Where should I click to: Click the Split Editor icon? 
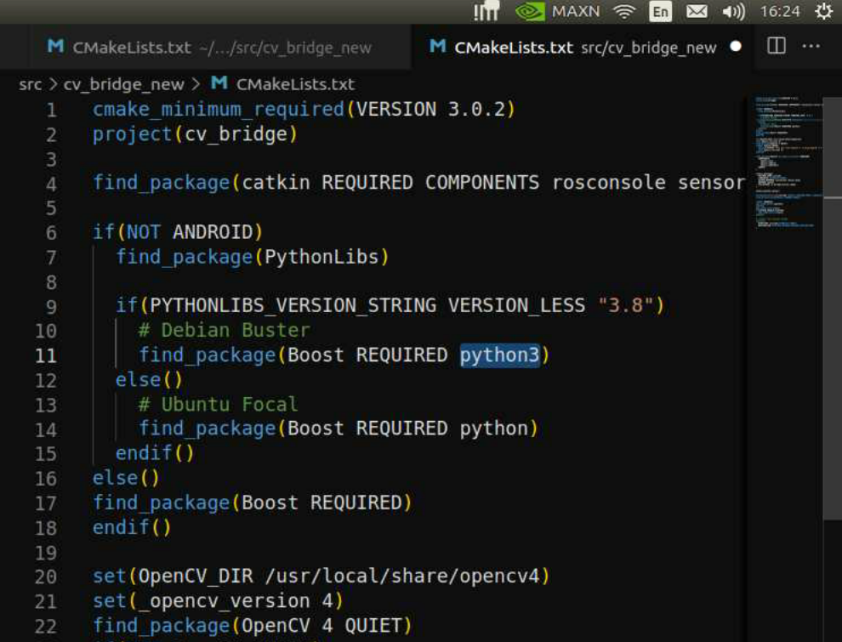(776, 46)
